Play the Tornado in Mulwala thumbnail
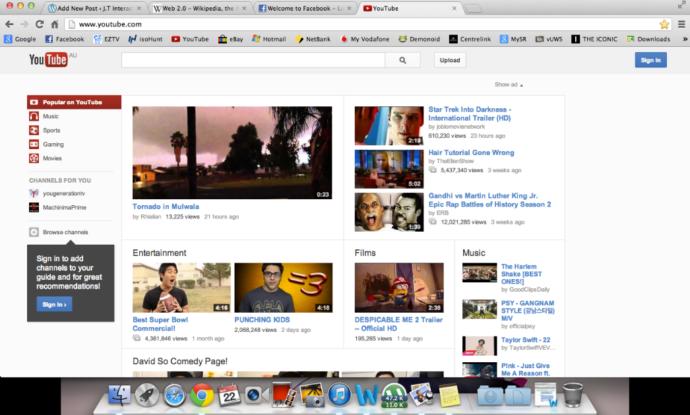 coord(232,152)
